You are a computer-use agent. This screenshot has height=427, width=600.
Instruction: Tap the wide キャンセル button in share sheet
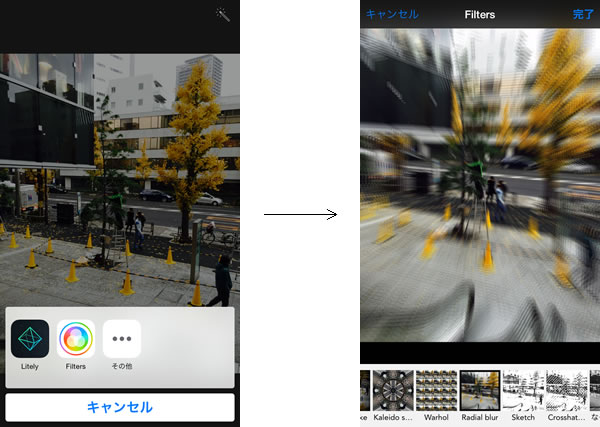(120, 407)
